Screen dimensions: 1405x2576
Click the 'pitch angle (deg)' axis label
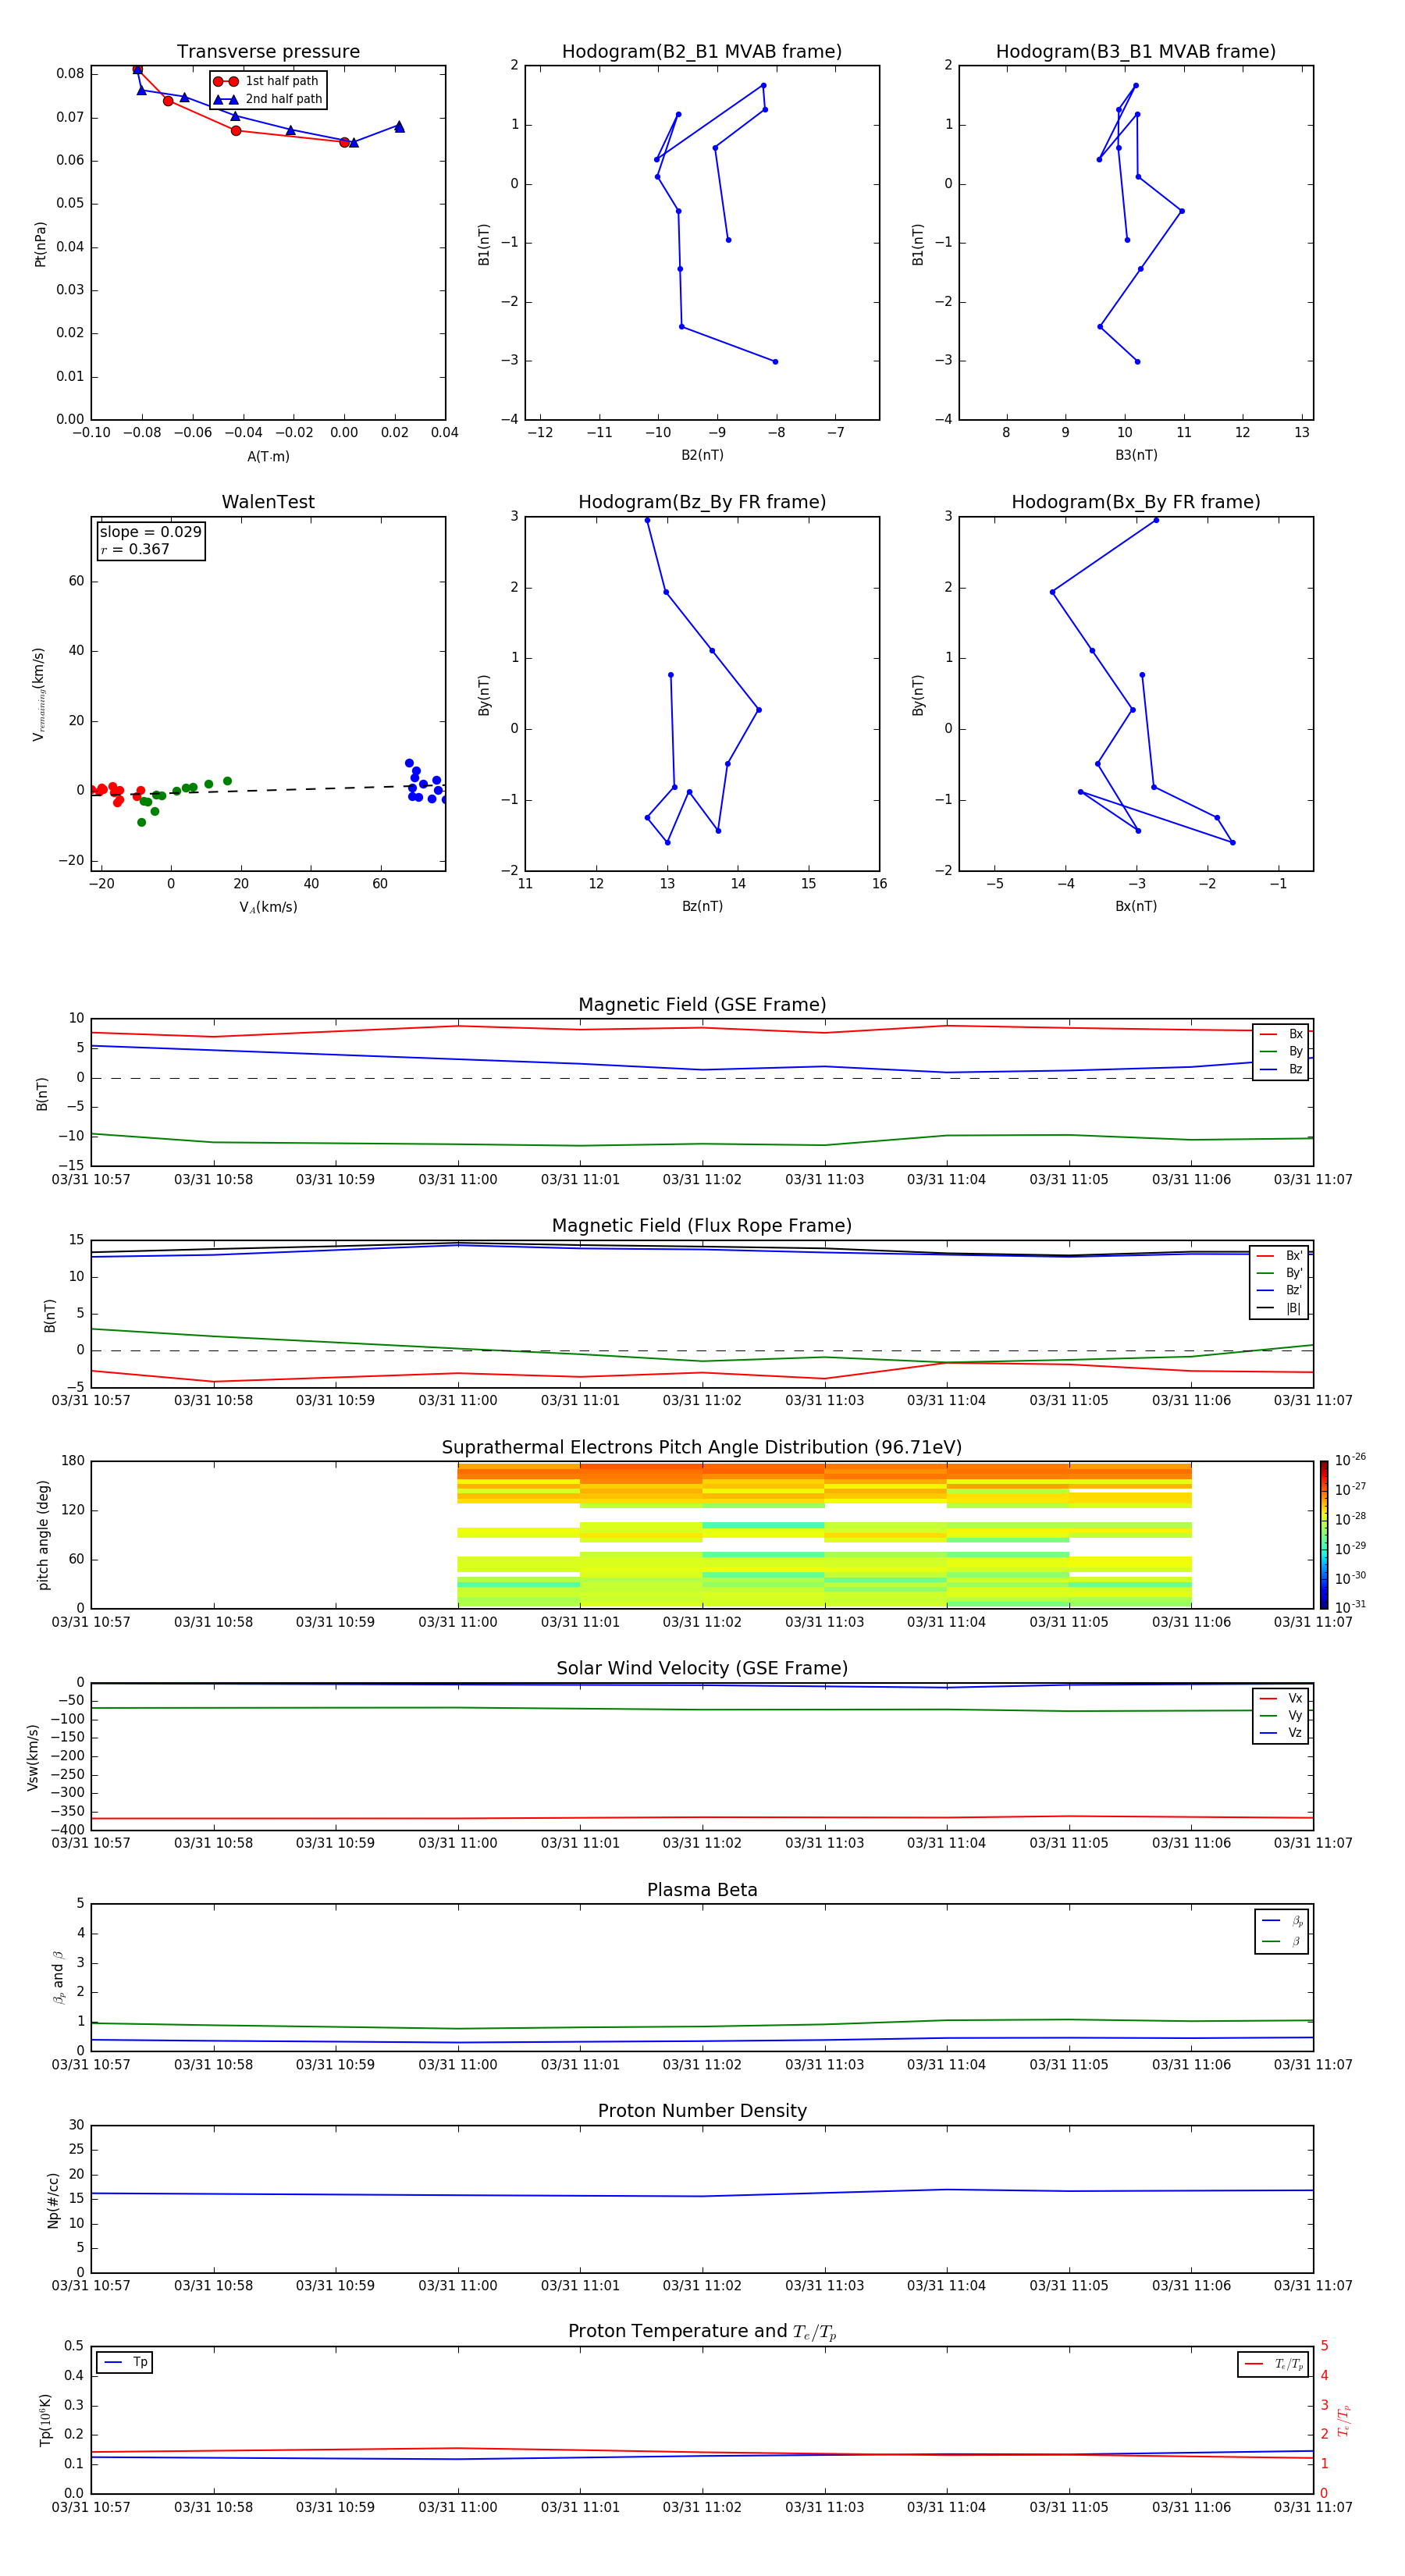click(x=43, y=1535)
